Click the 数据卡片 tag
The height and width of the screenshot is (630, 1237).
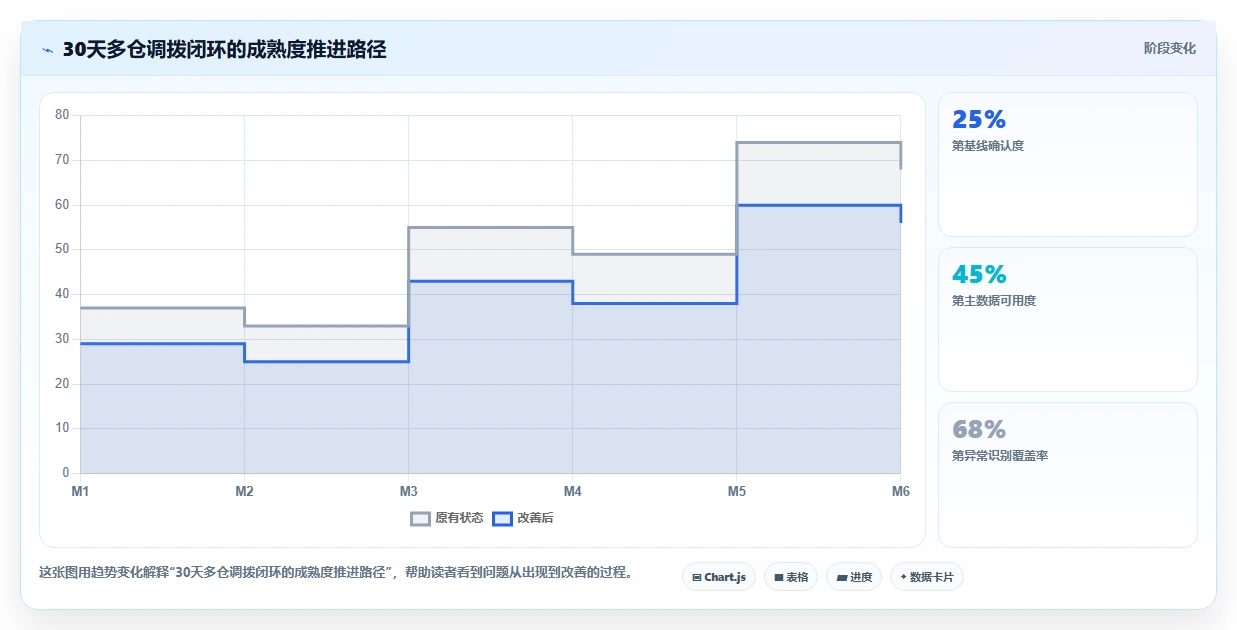[926, 577]
